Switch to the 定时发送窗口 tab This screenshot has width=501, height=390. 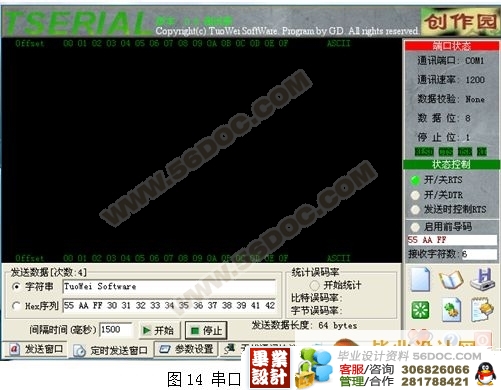(111, 350)
